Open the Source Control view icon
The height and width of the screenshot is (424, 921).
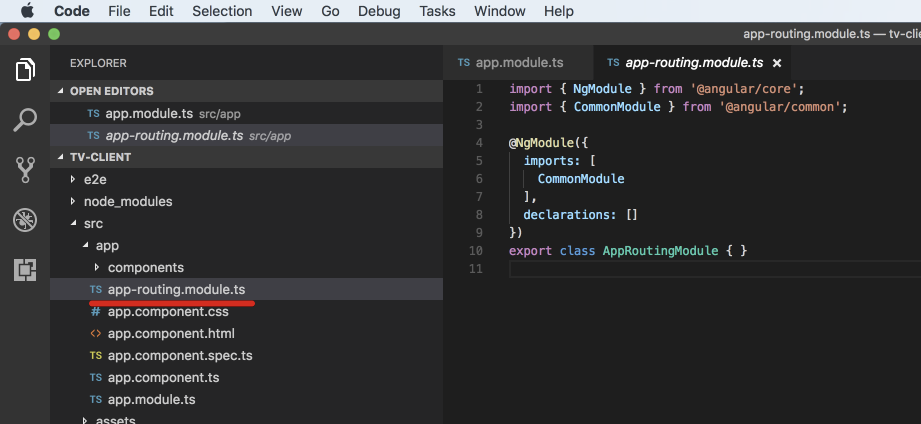tap(25, 170)
